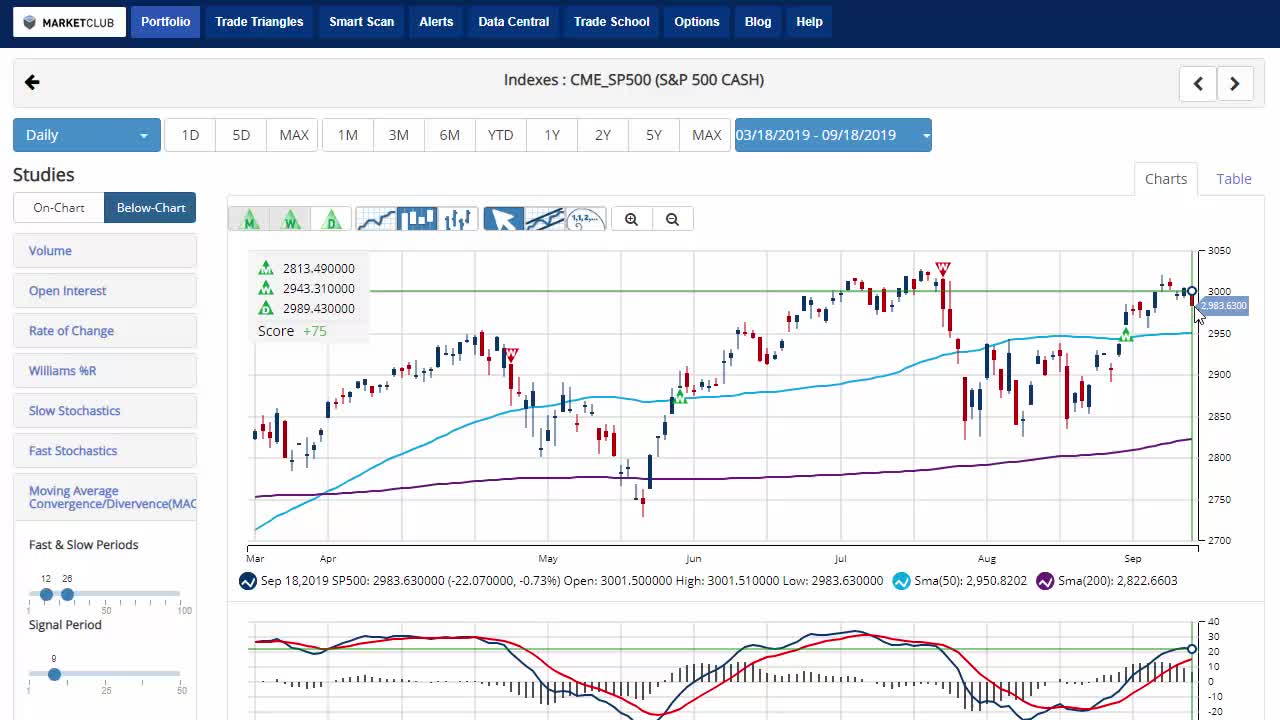Screen dimensions: 1280x720
Task: Toggle the Daily trade triangle icon
Action: (x=332, y=219)
